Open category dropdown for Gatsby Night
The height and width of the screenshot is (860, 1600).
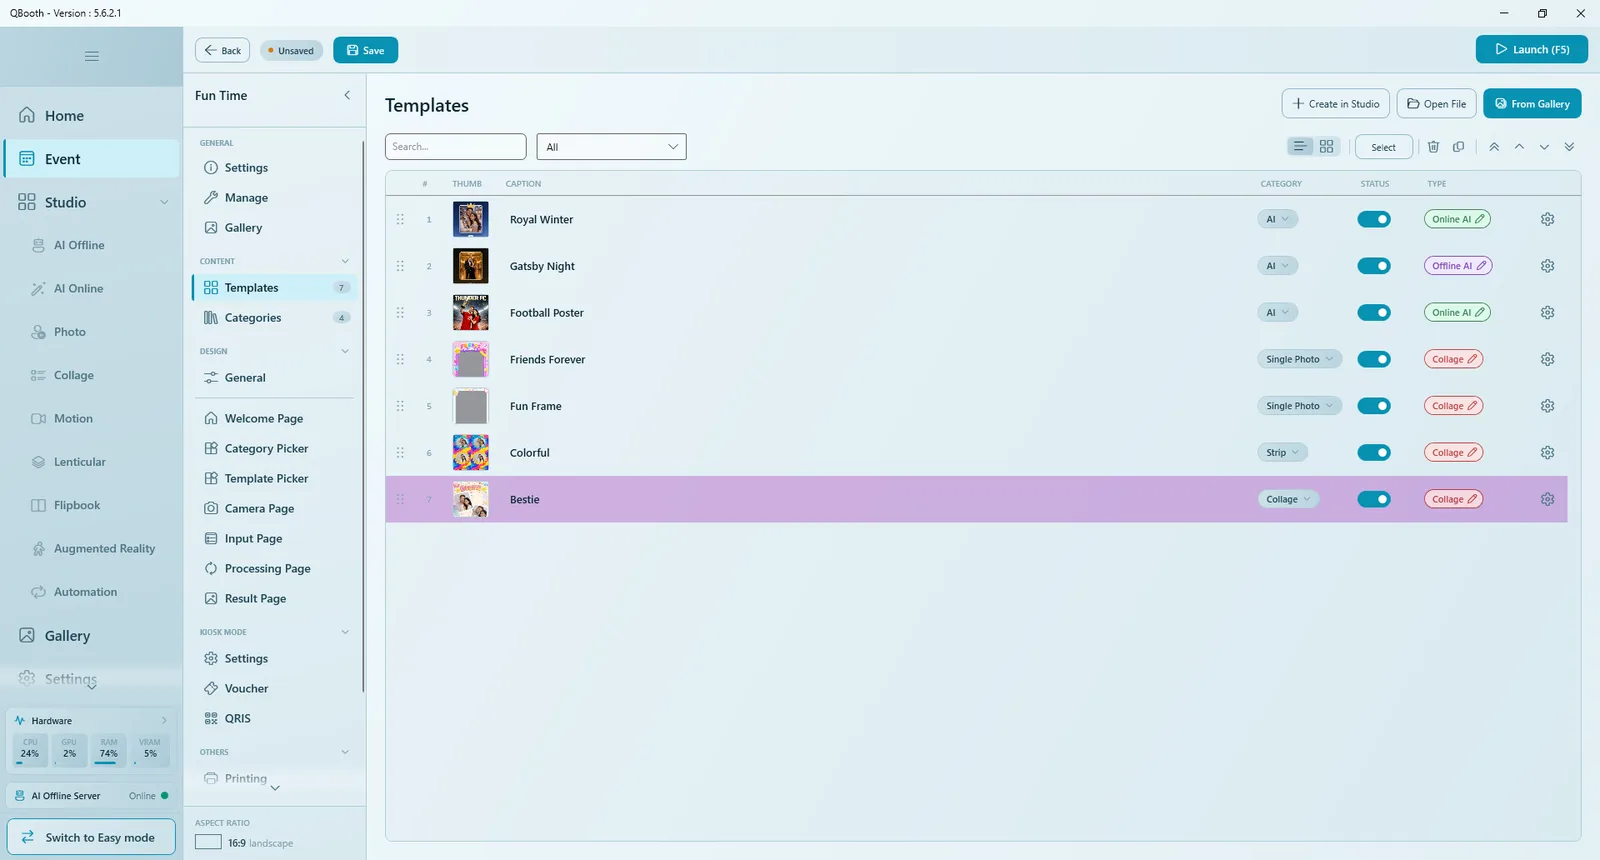coord(1277,266)
